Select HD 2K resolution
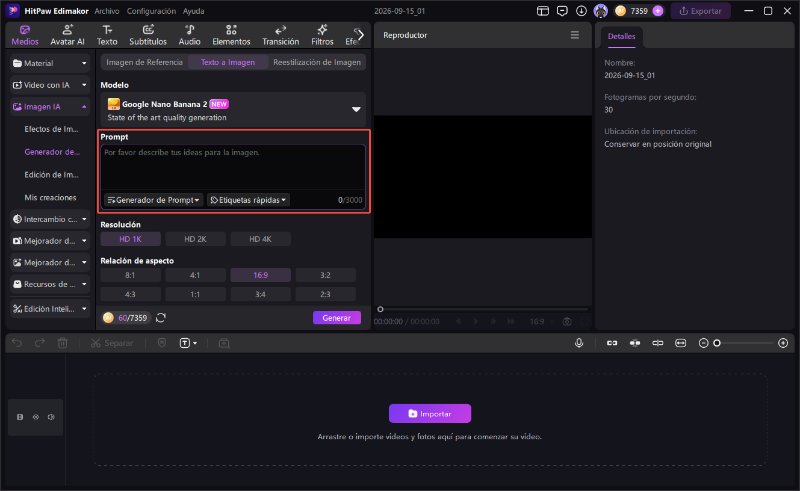Screen dimensions: 800x491 [x=195, y=239]
